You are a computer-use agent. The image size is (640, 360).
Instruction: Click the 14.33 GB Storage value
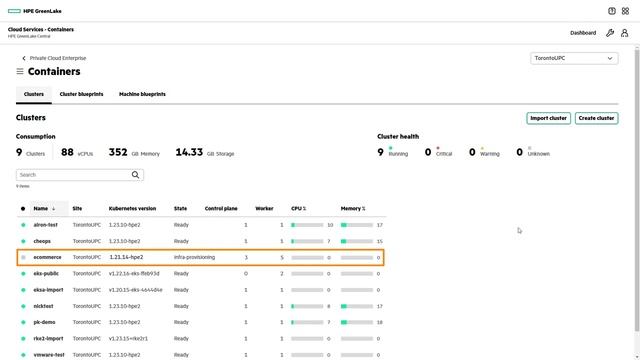pyautogui.click(x=205, y=153)
